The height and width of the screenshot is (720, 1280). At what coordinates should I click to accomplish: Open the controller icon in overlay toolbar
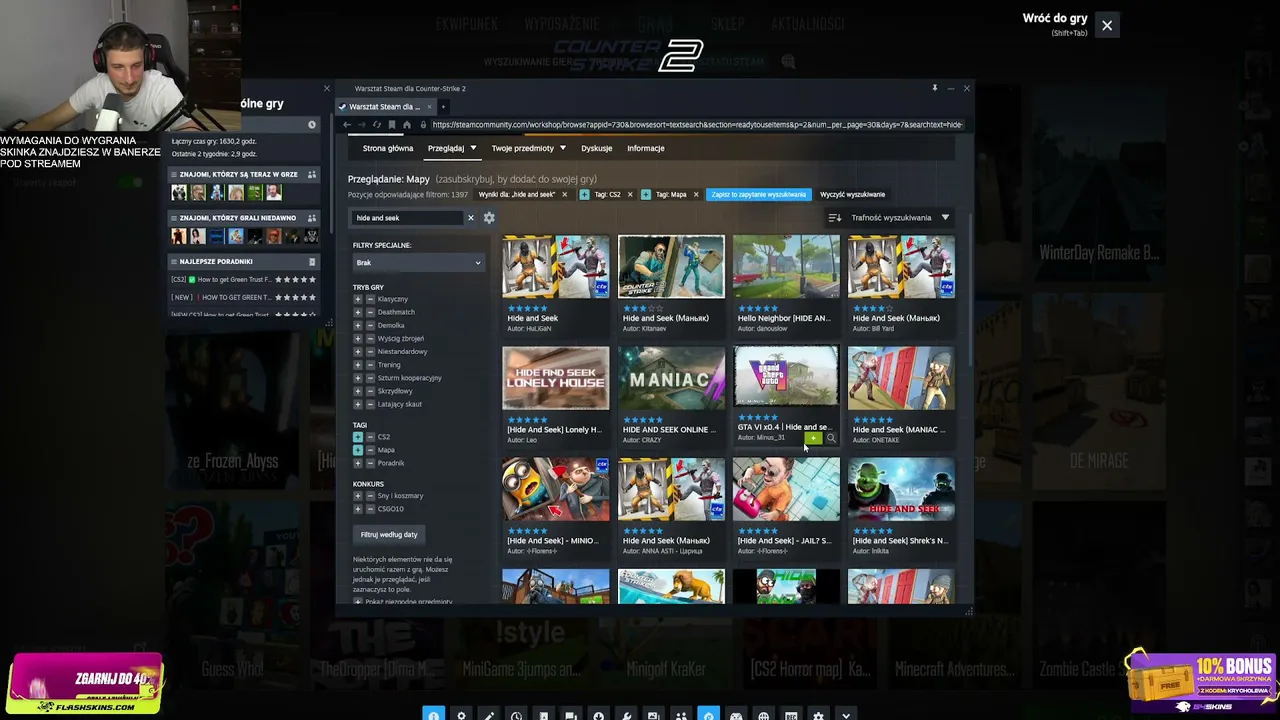click(736, 715)
